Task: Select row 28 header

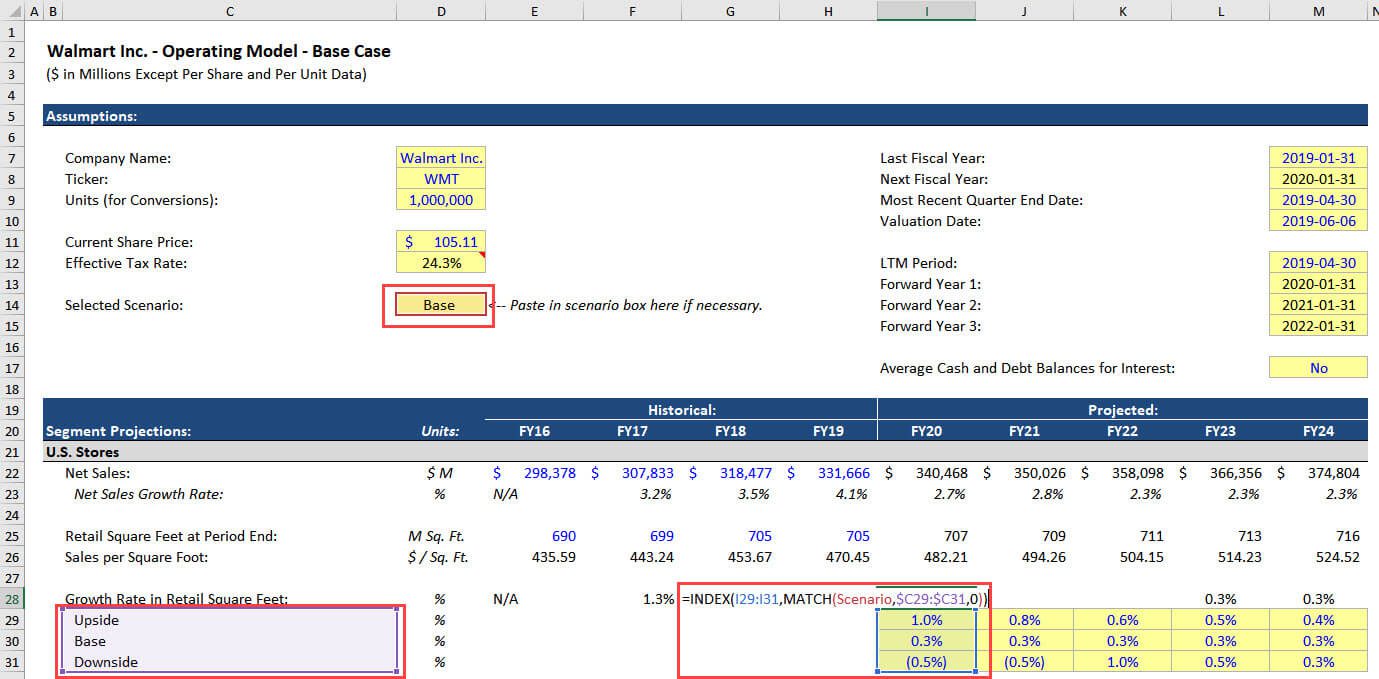Action: tap(11, 599)
